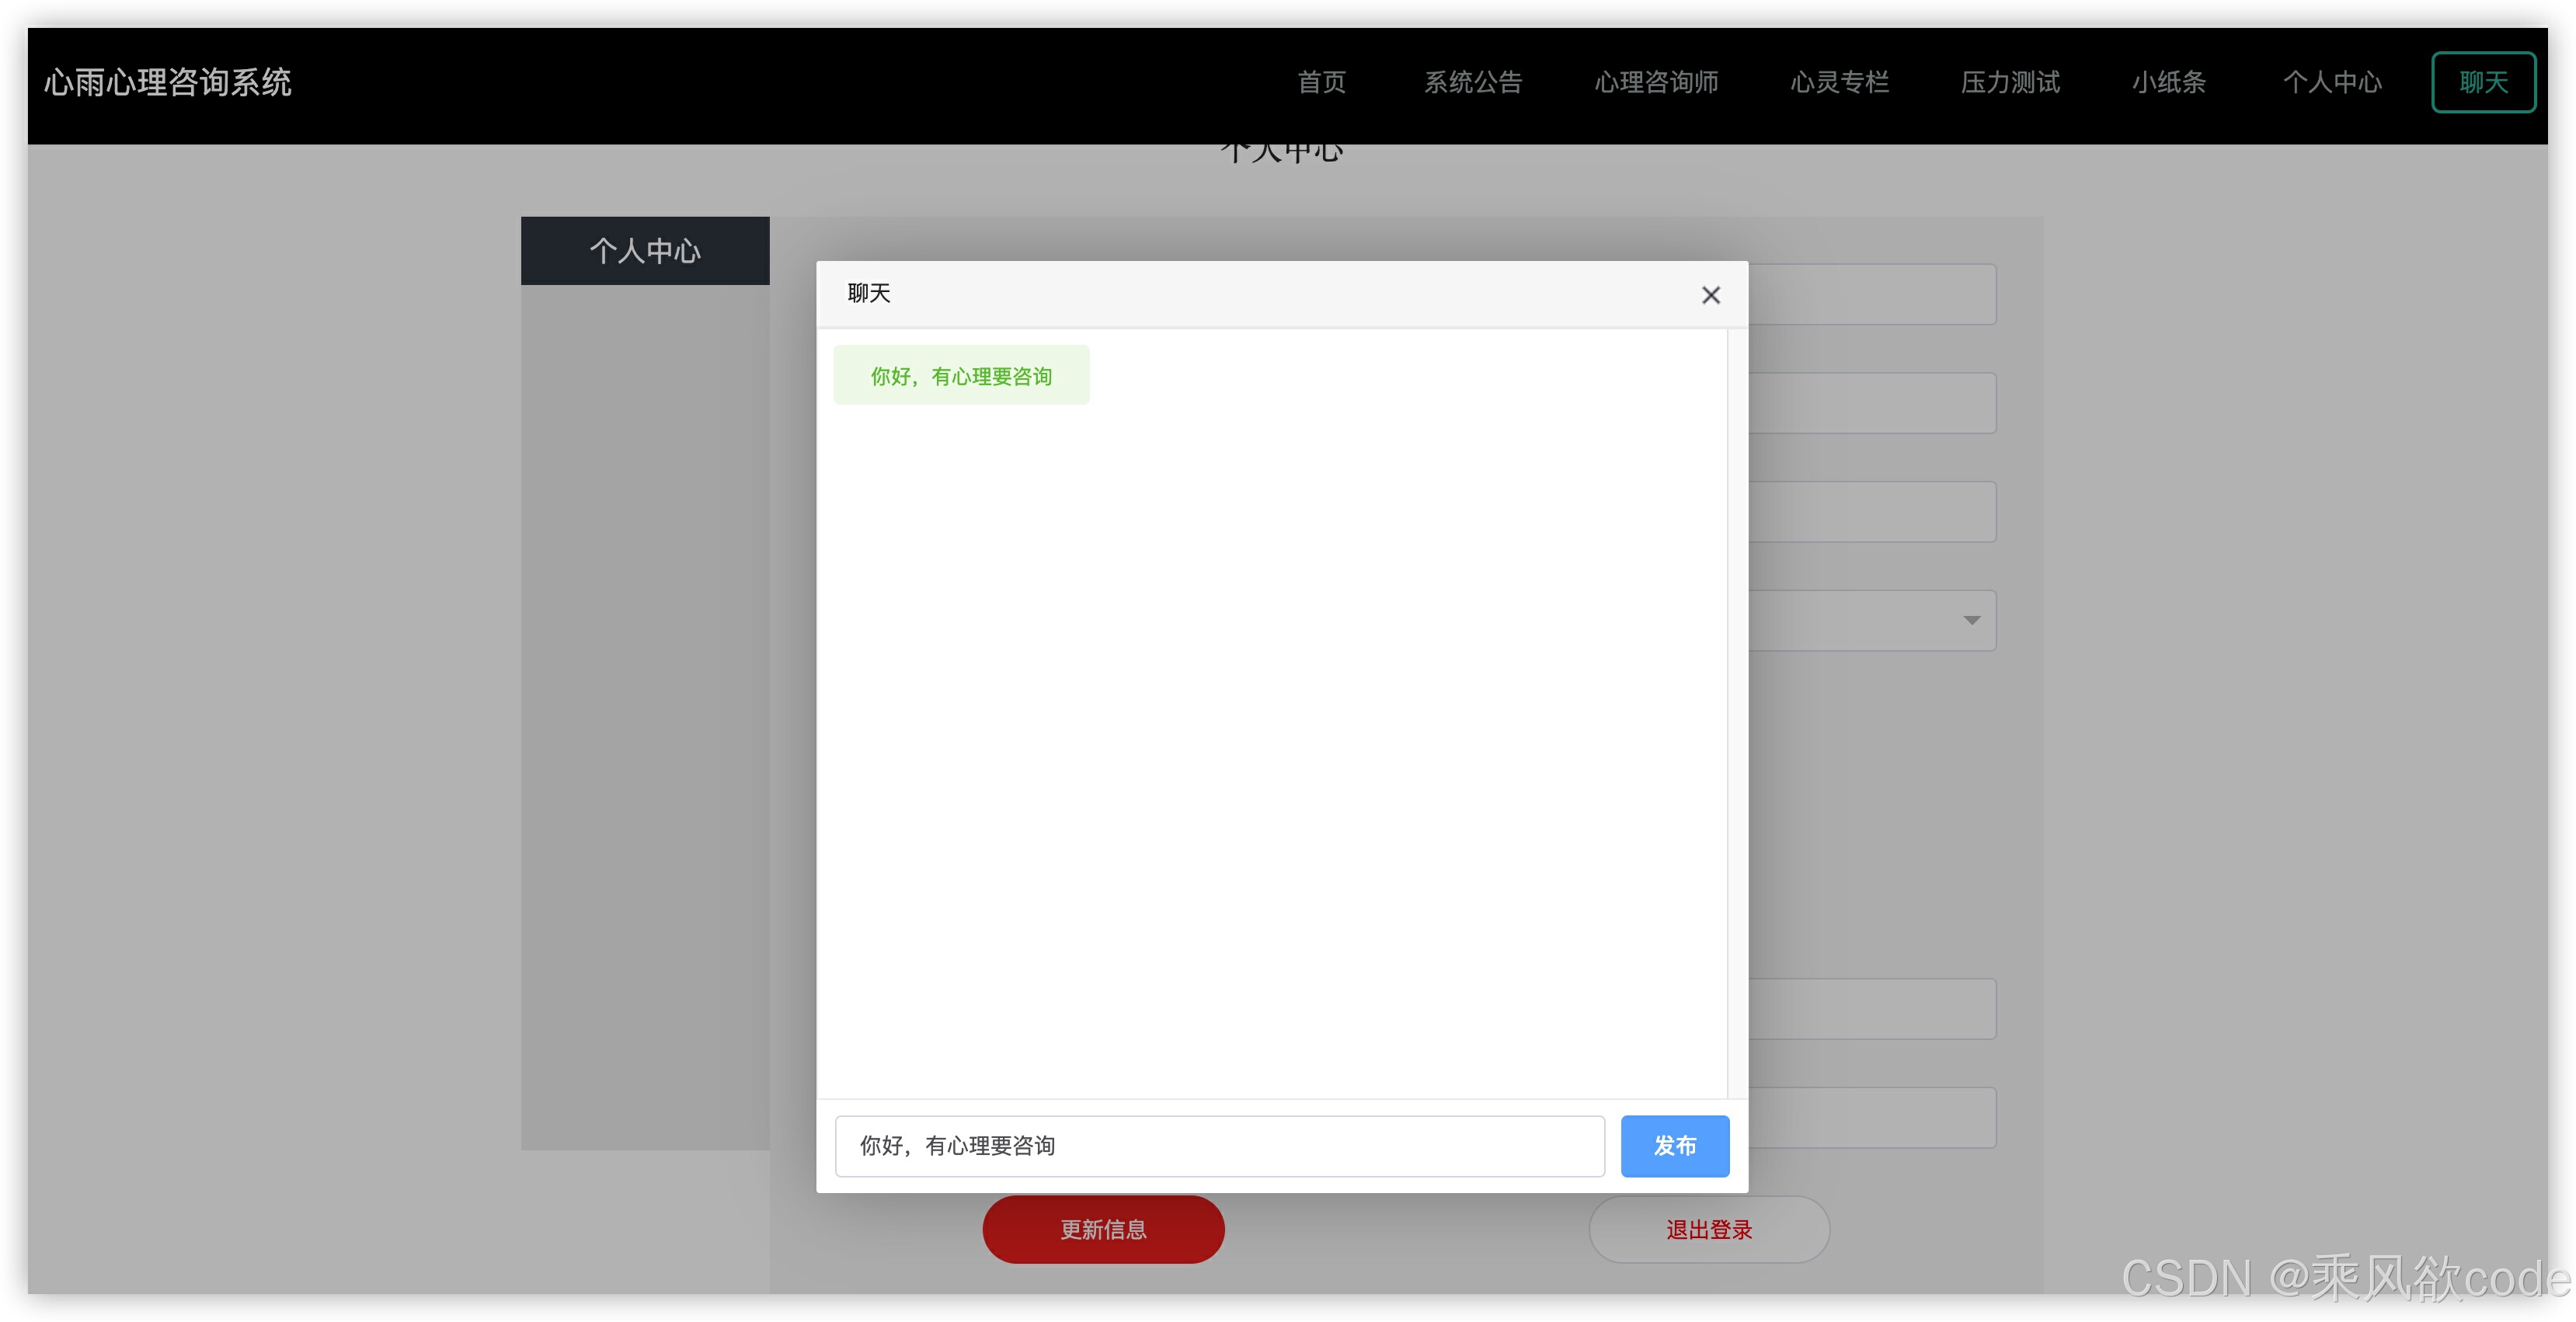This screenshot has width=2576, height=1322.
Task: Select 心灵专栏 in top navigation
Action: [1839, 82]
